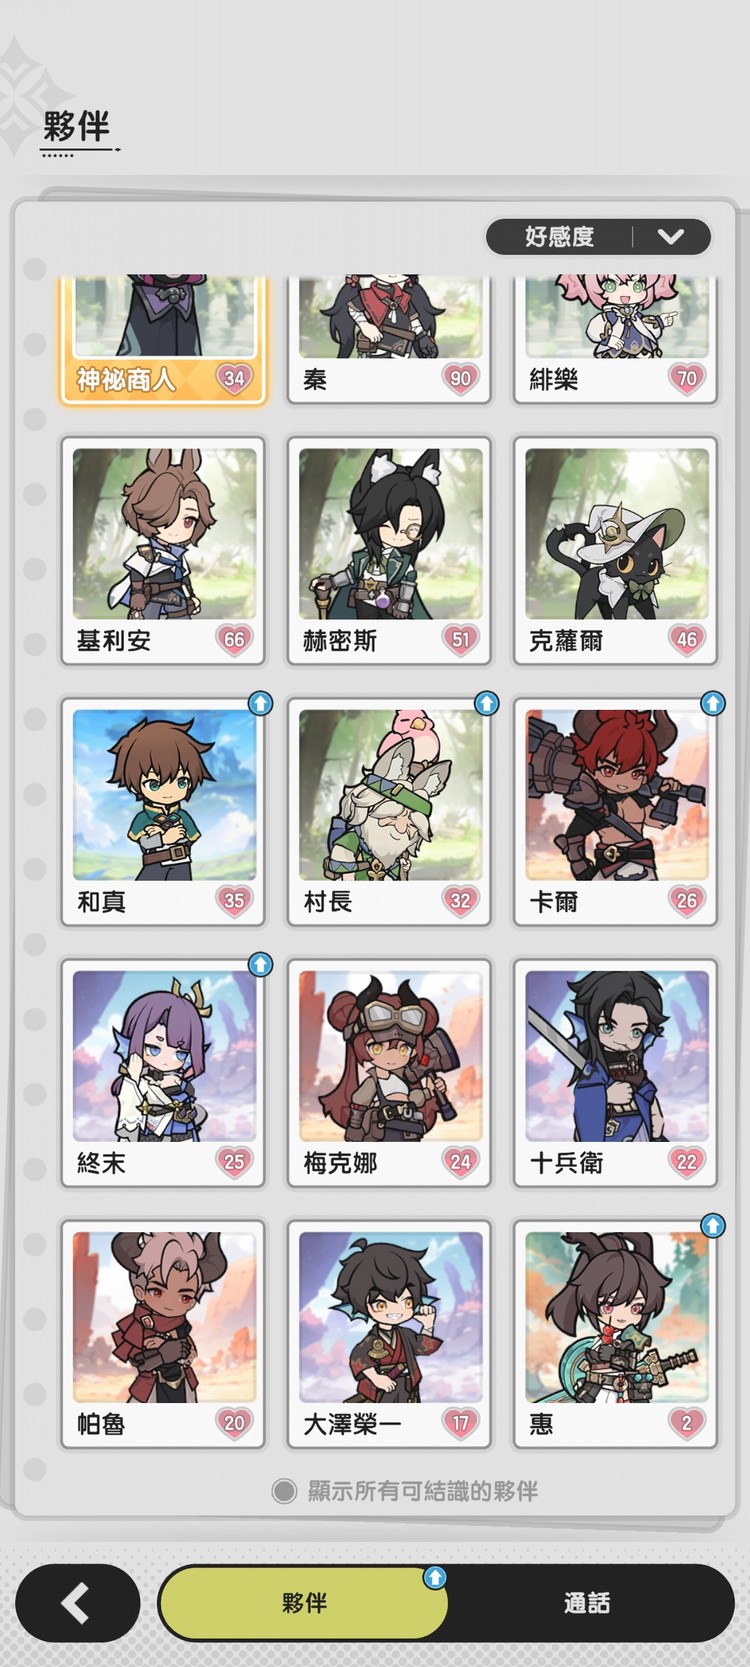Click the upgrade arrow badge on 終末
750x1667 pixels.
pyautogui.click(x=260, y=964)
